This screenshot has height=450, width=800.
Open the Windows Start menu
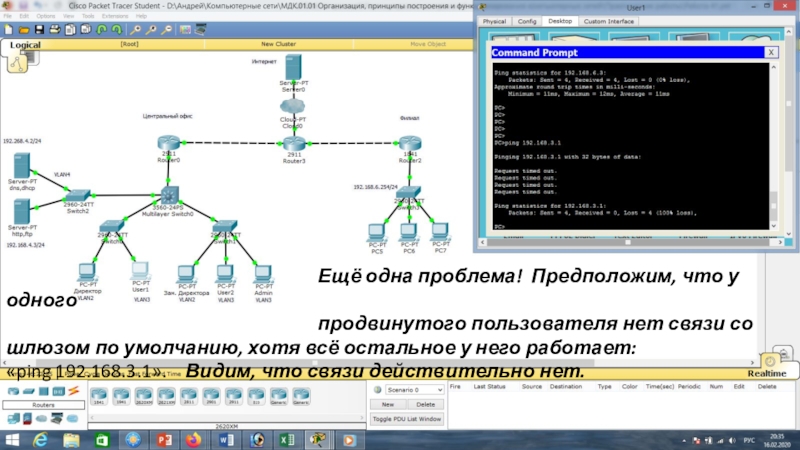(x=11, y=440)
